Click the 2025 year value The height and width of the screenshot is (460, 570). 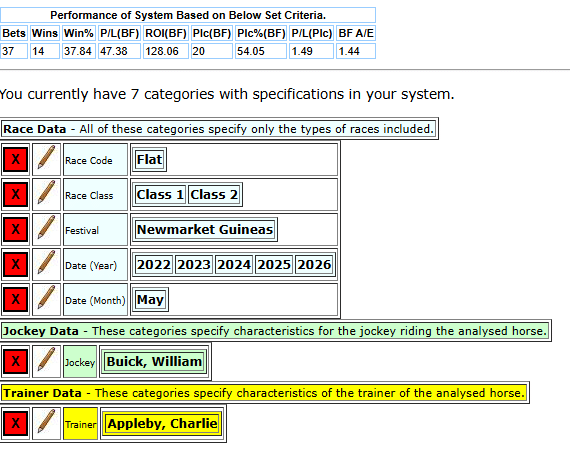click(274, 264)
